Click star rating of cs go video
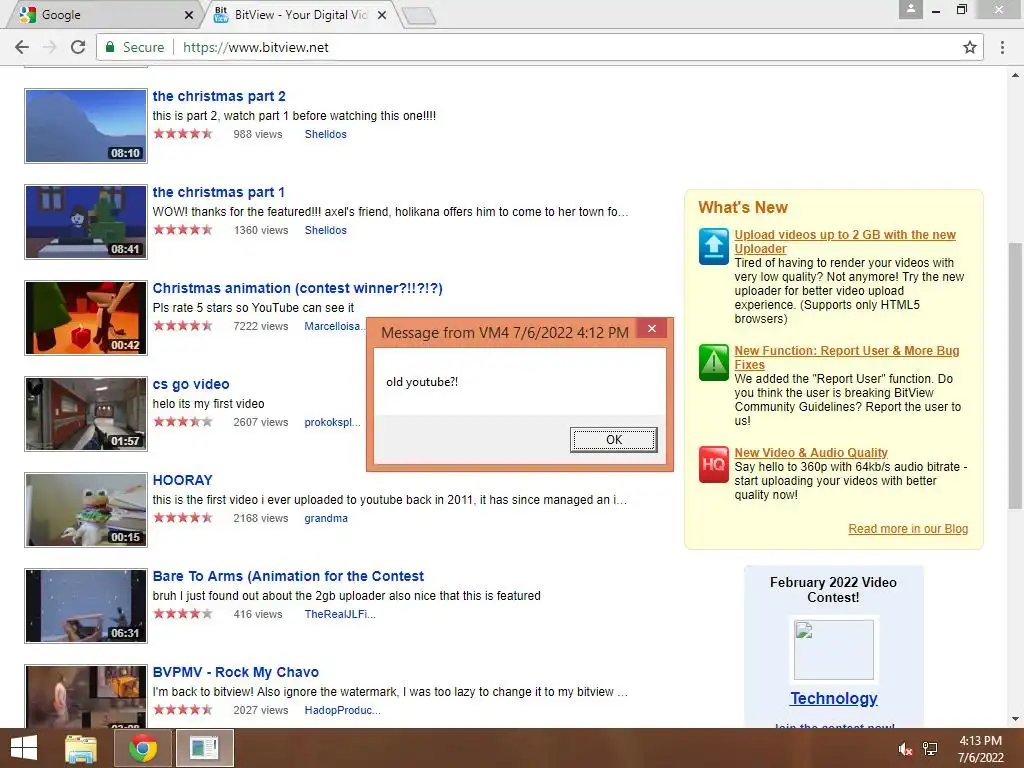The image size is (1024, 768). (183, 422)
